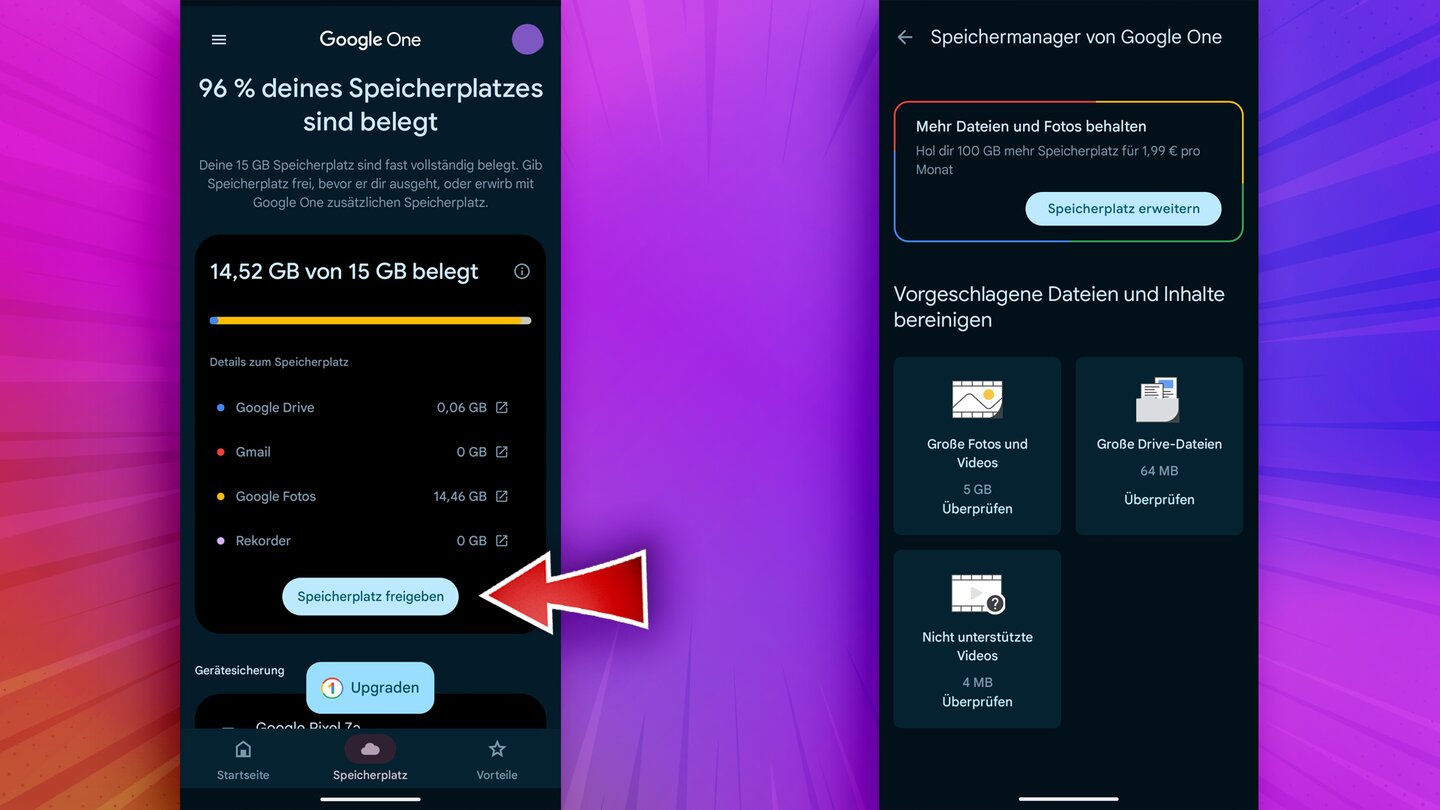The height and width of the screenshot is (810, 1440).
Task: Tap the Große Fotos und Videos icon
Action: 977,399
